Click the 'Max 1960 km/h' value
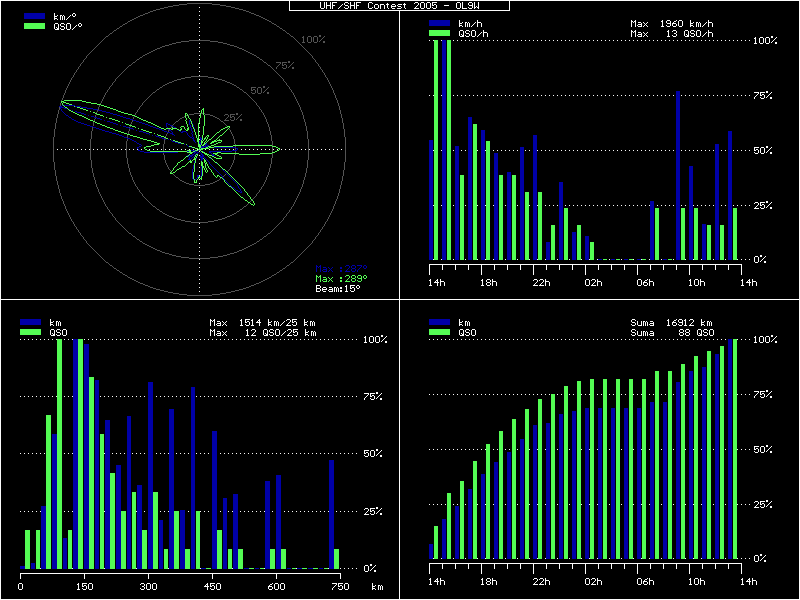800x600 pixels. click(x=672, y=24)
